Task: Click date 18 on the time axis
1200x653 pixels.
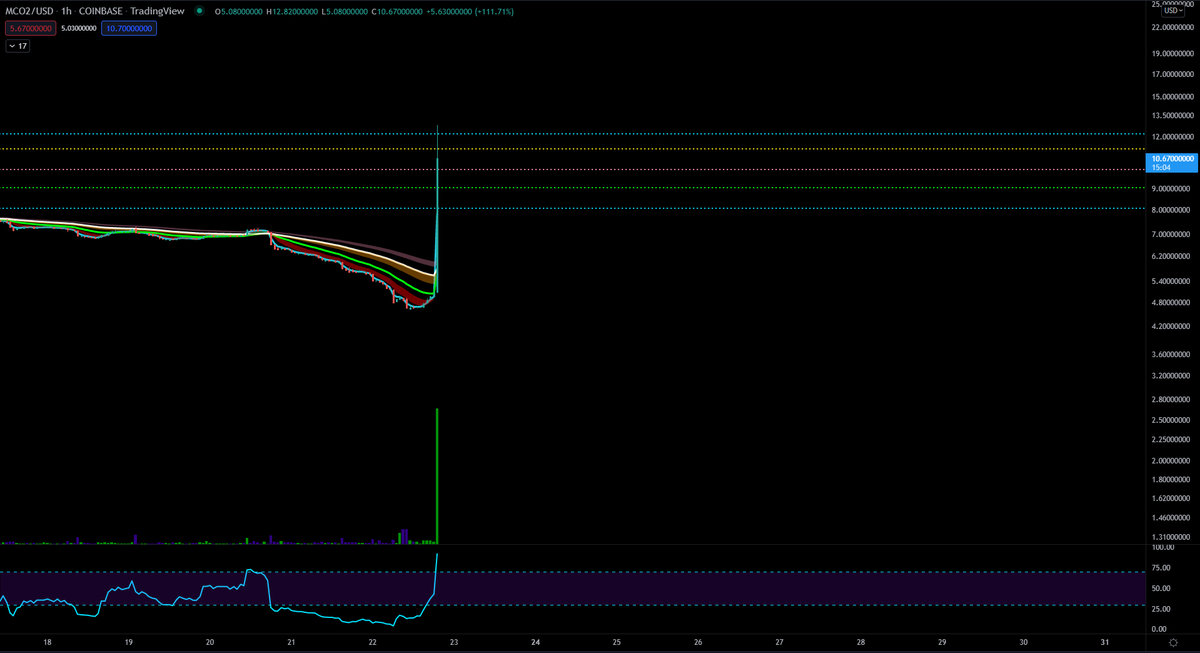Action: pos(47,642)
